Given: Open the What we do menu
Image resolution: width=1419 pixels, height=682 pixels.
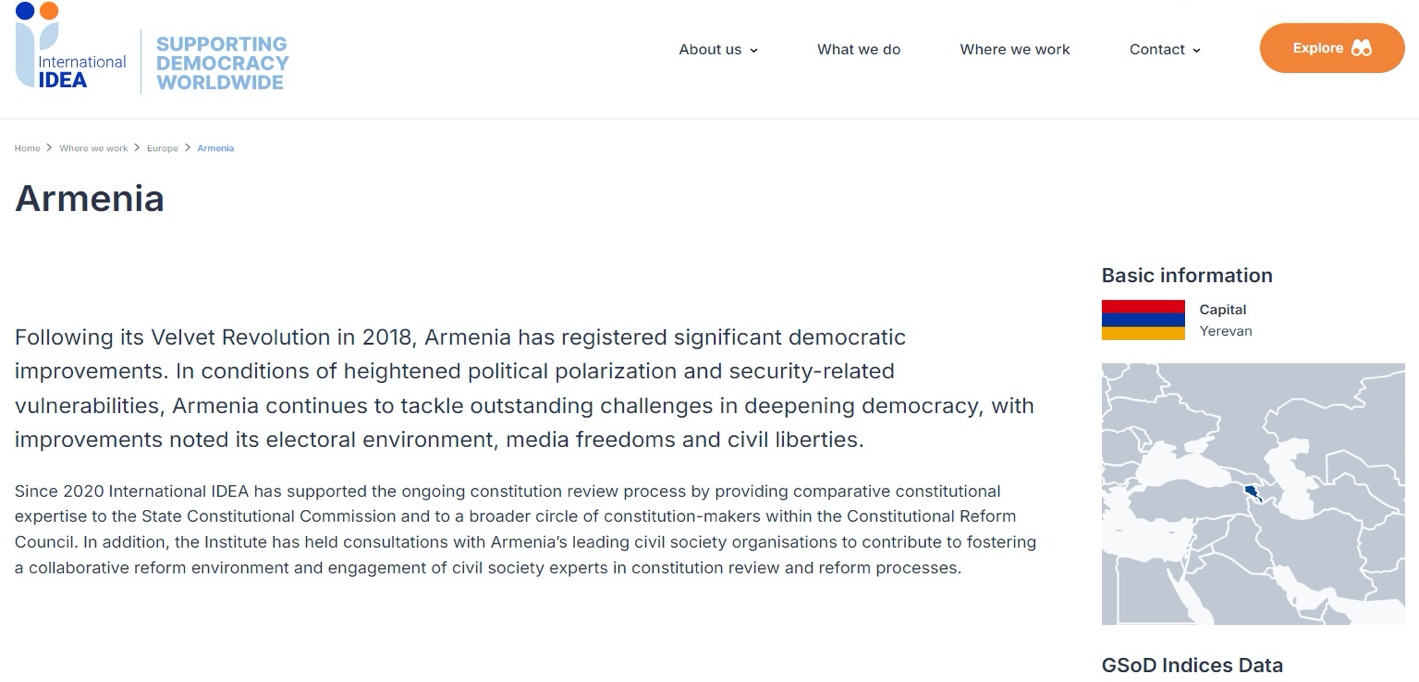Looking at the screenshot, I should (858, 49).
